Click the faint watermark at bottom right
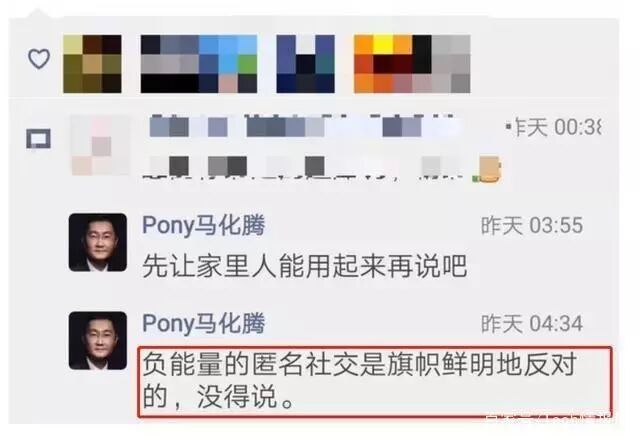 coord(549,418)
